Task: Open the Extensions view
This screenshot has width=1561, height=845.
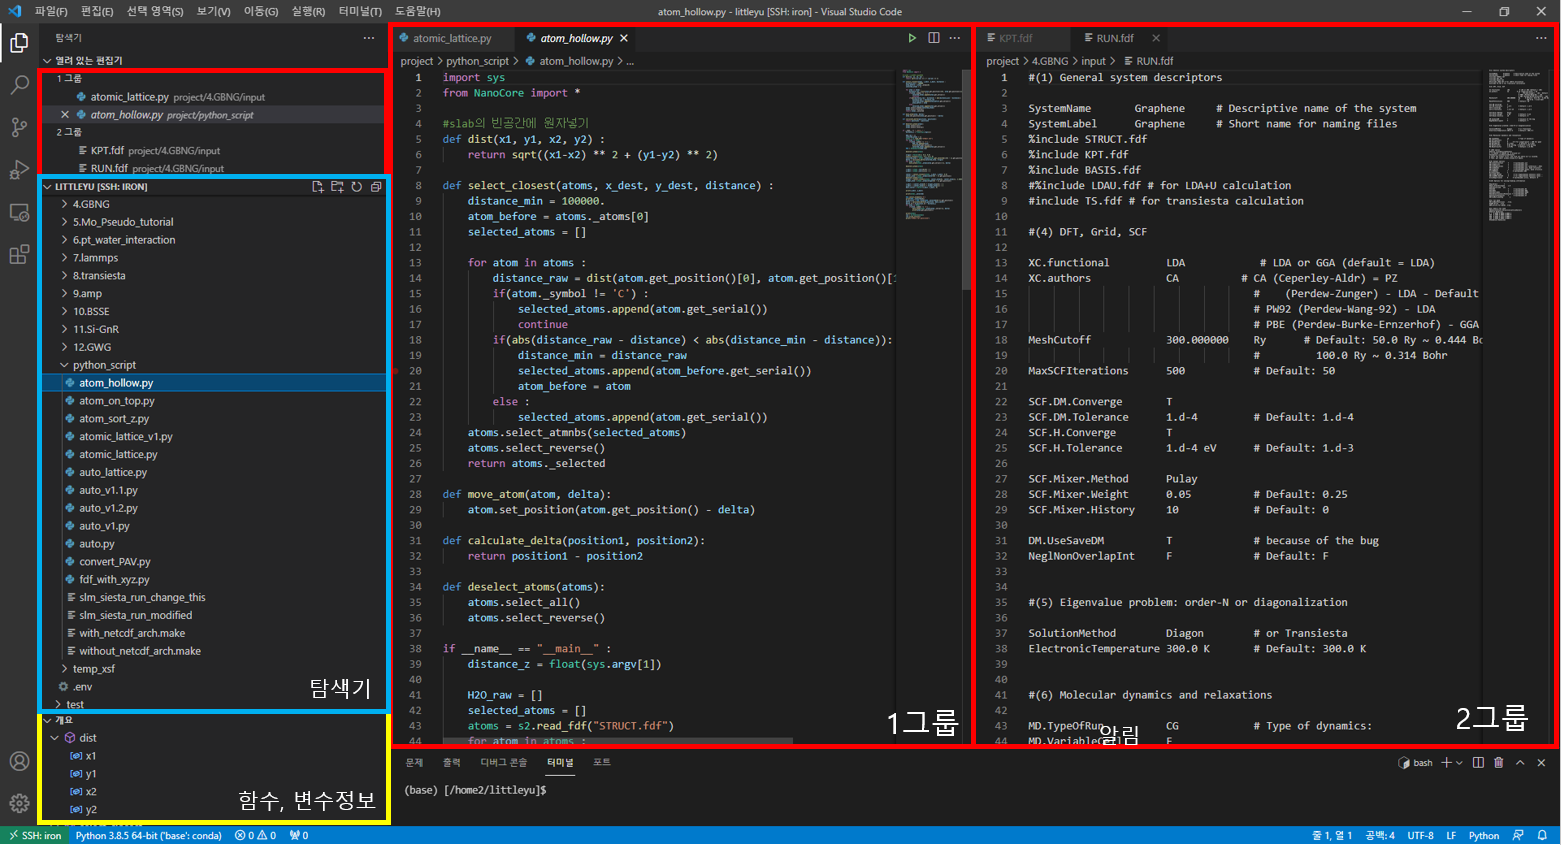Action: [19, 255]
